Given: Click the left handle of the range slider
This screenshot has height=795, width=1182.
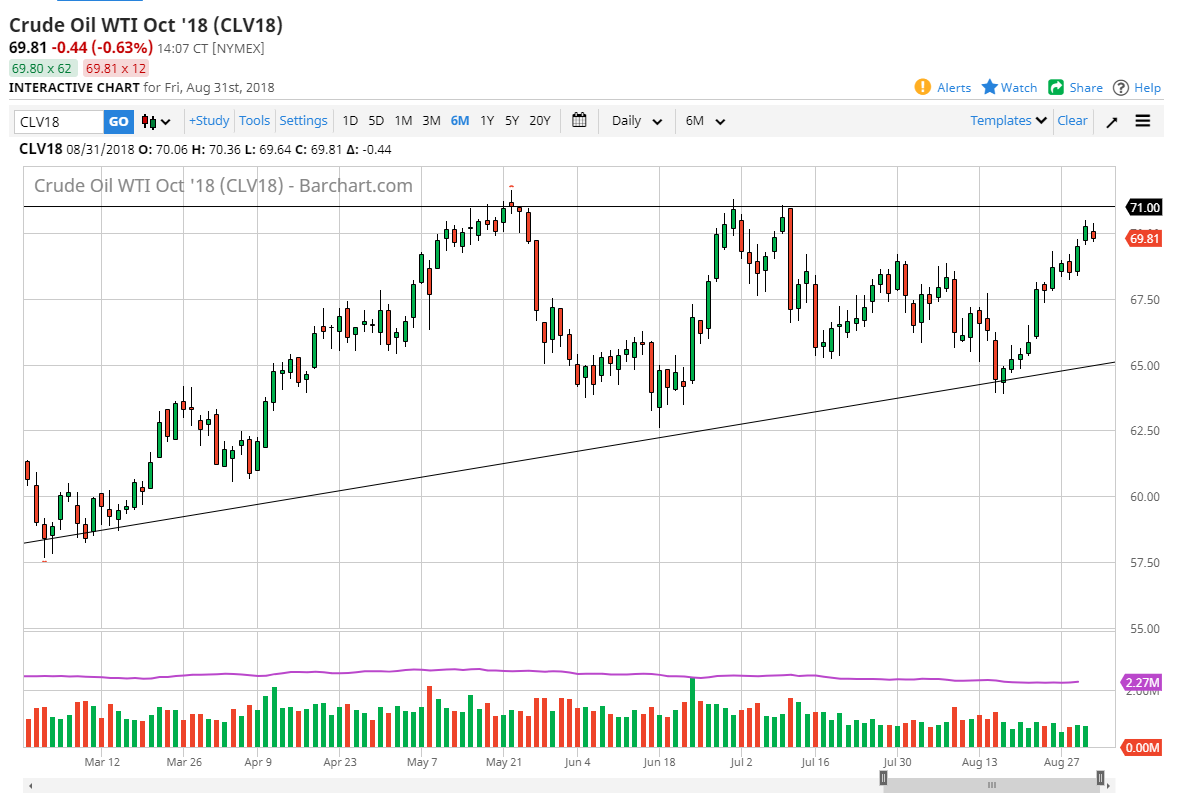Looking at the screenshot, I should coord(883,778).
